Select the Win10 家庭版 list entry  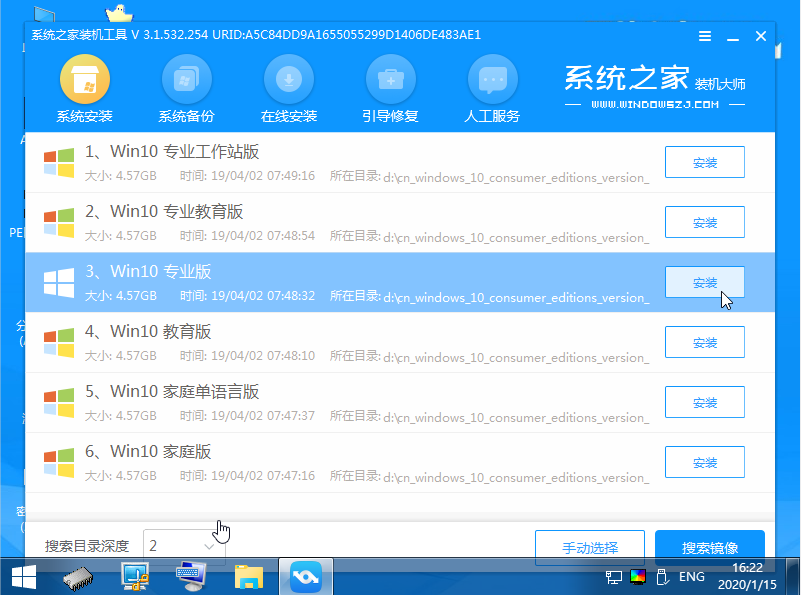click(399, 462)
